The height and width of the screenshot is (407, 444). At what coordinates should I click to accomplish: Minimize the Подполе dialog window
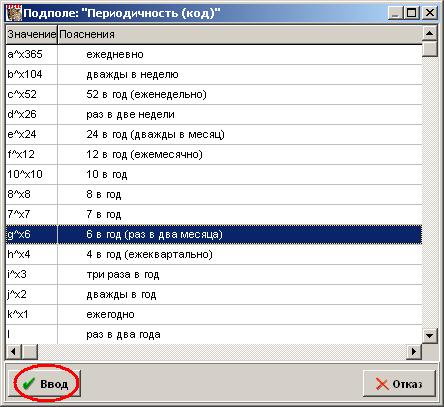click(396, 13)
